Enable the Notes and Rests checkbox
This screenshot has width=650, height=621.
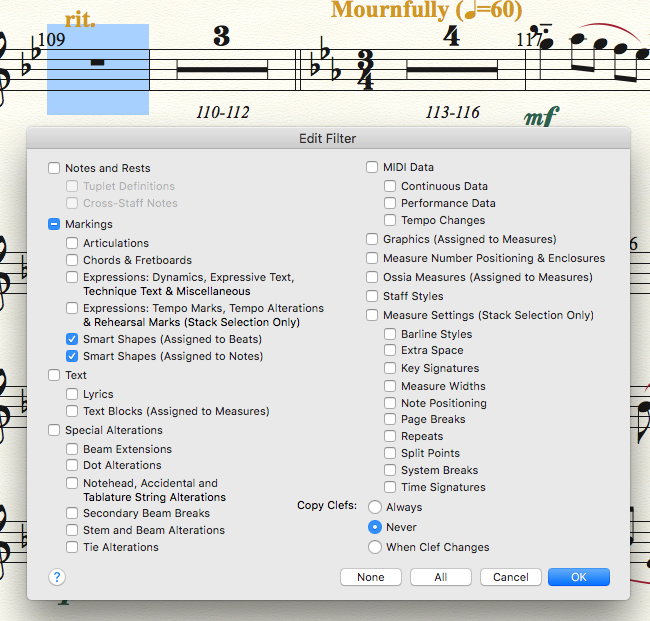54,168
